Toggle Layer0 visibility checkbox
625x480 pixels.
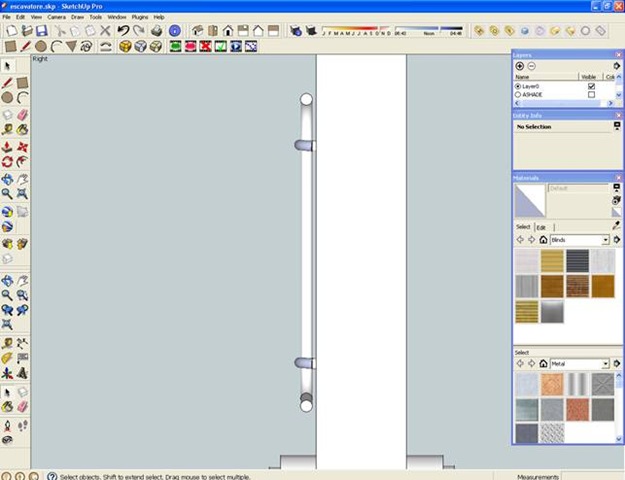click(591, 86)
